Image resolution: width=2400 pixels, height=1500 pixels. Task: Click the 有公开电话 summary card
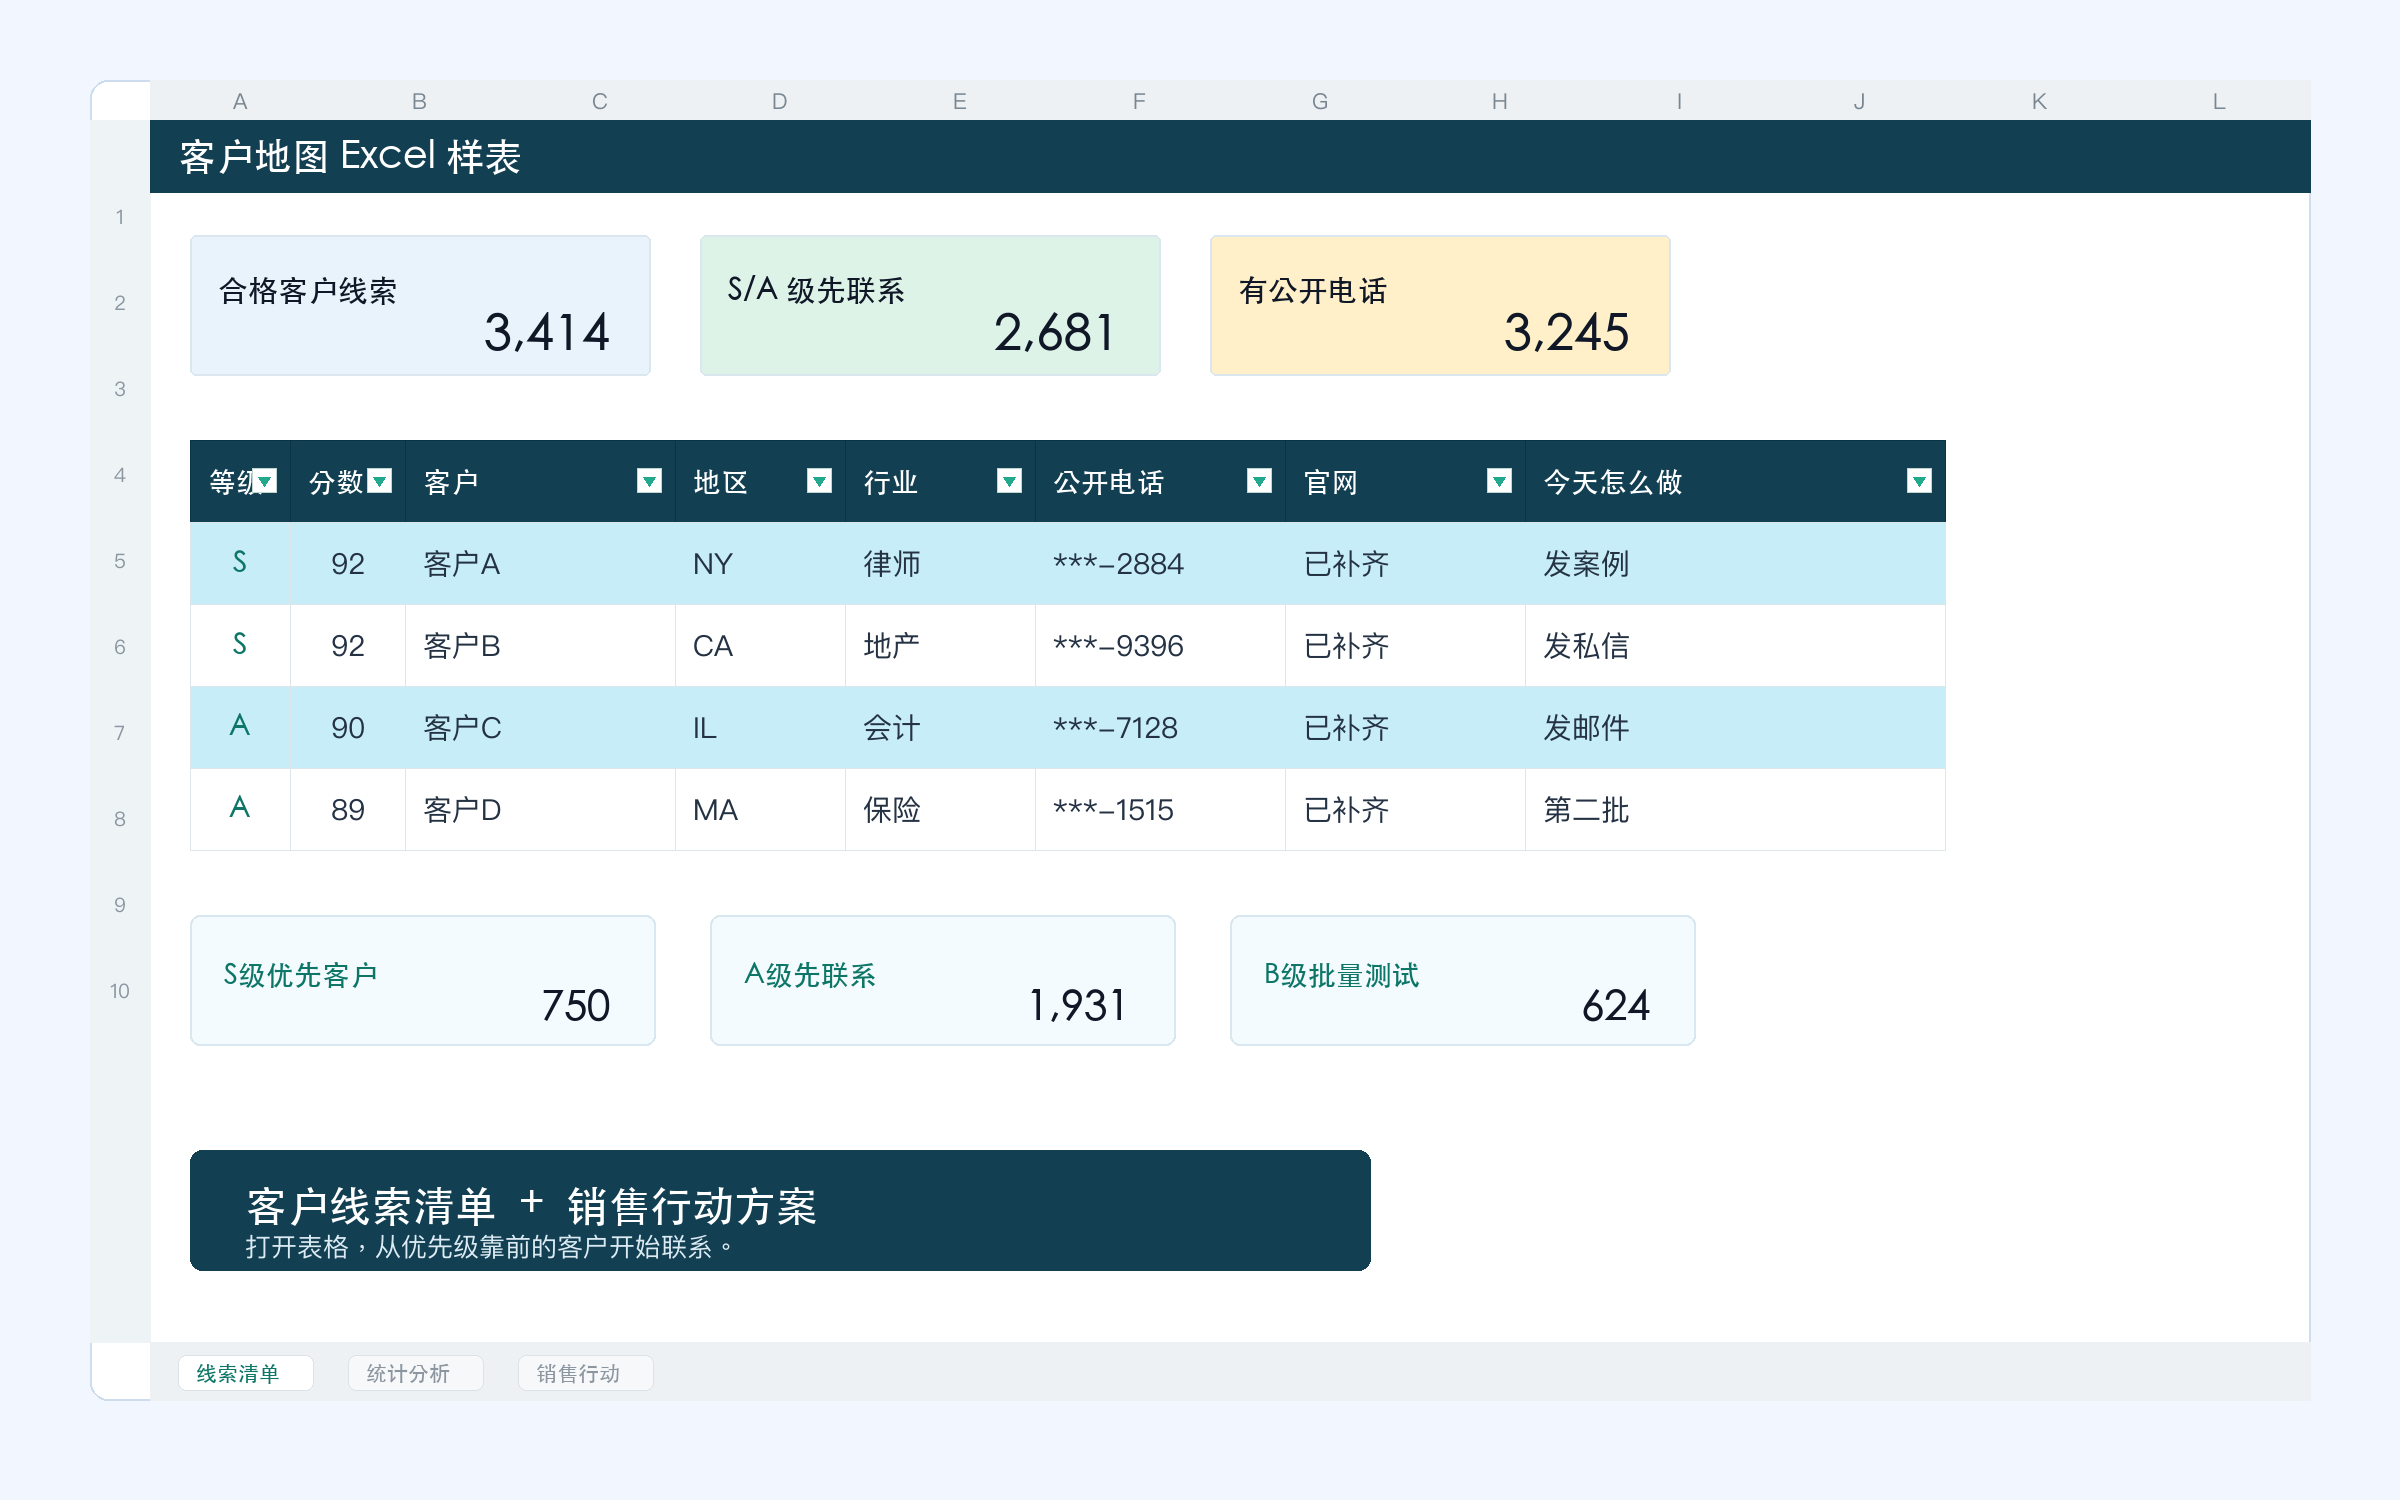point(1440,306)
